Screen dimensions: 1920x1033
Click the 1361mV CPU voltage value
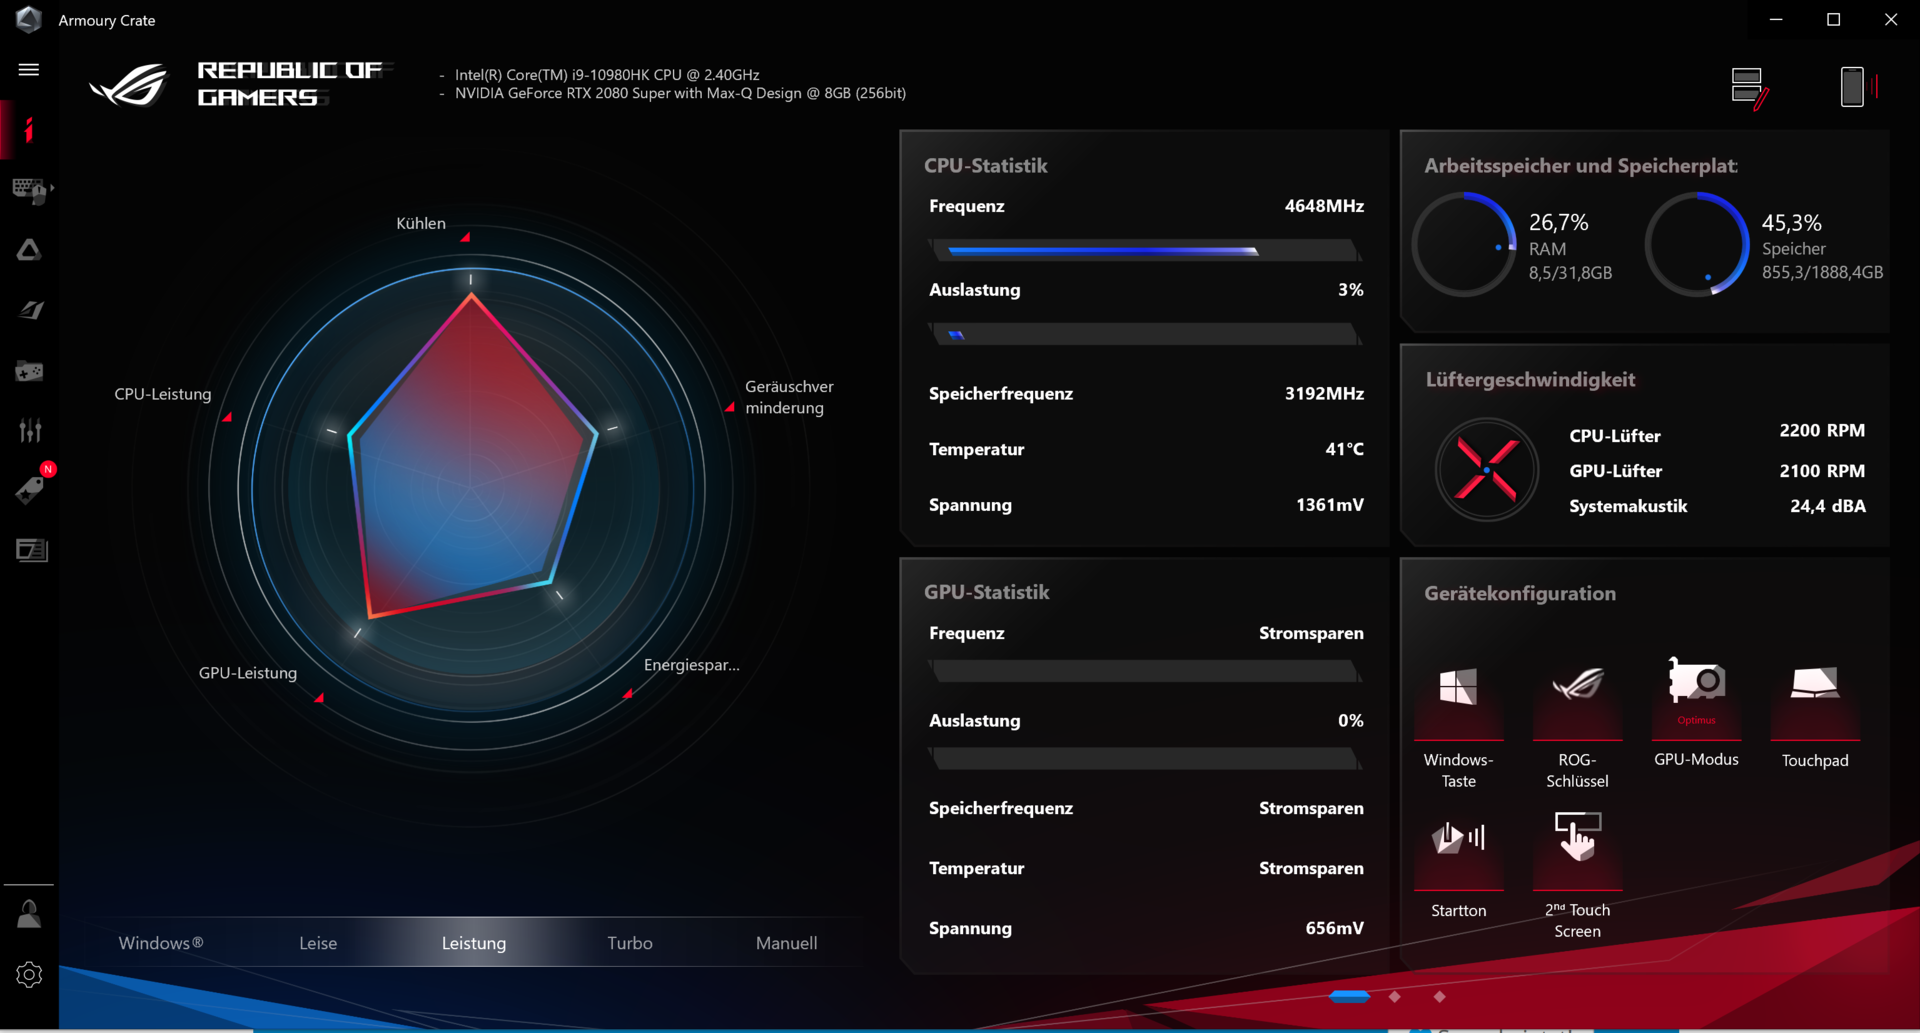pos(1330,505)
